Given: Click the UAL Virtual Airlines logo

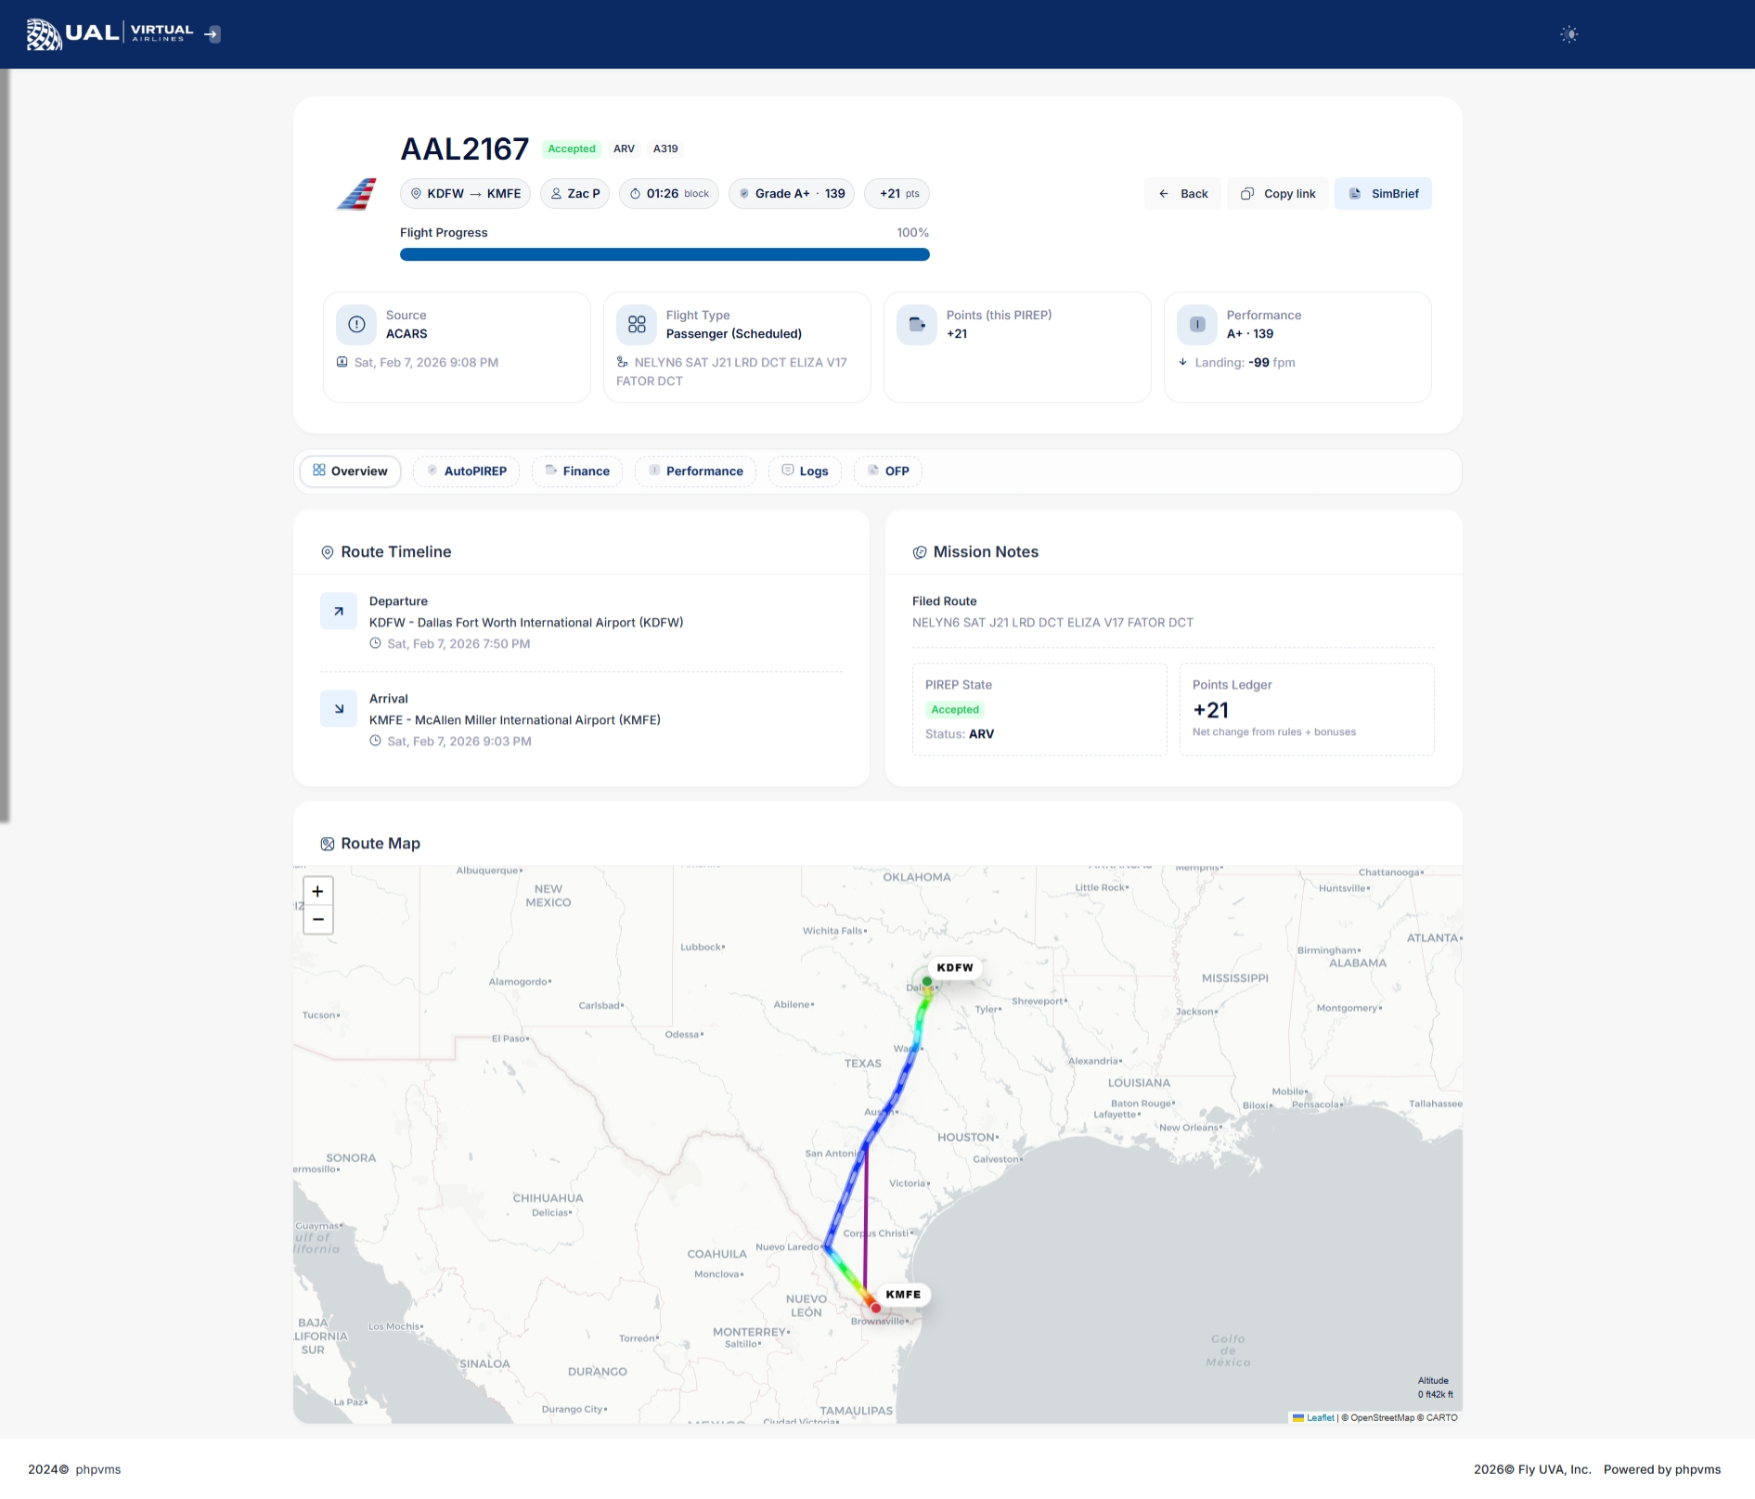Looking at the screenshot, I should (x=110, y=34).
